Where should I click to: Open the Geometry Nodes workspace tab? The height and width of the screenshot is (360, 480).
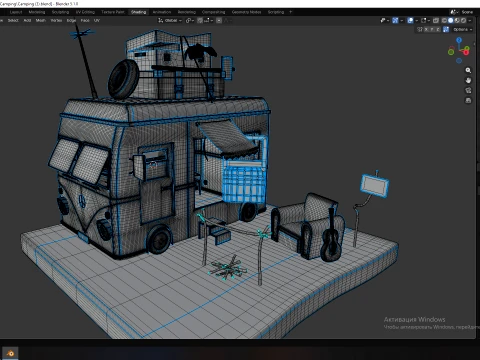coord(246,12)
